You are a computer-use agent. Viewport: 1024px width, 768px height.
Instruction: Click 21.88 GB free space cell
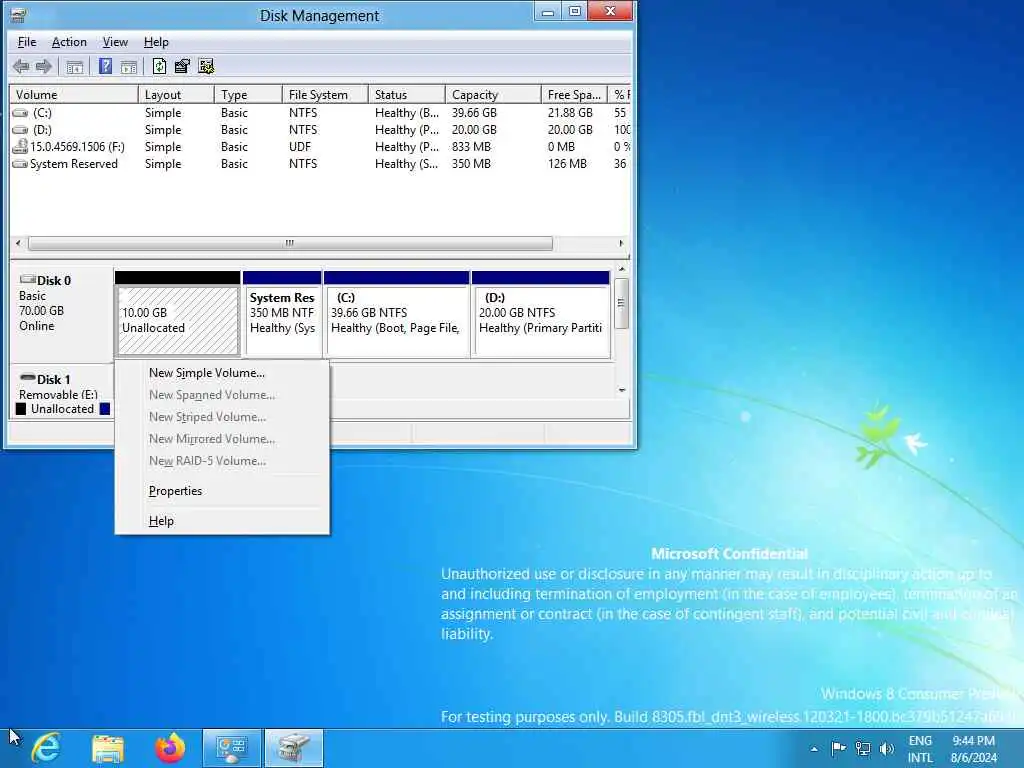[x=570, y=113]
